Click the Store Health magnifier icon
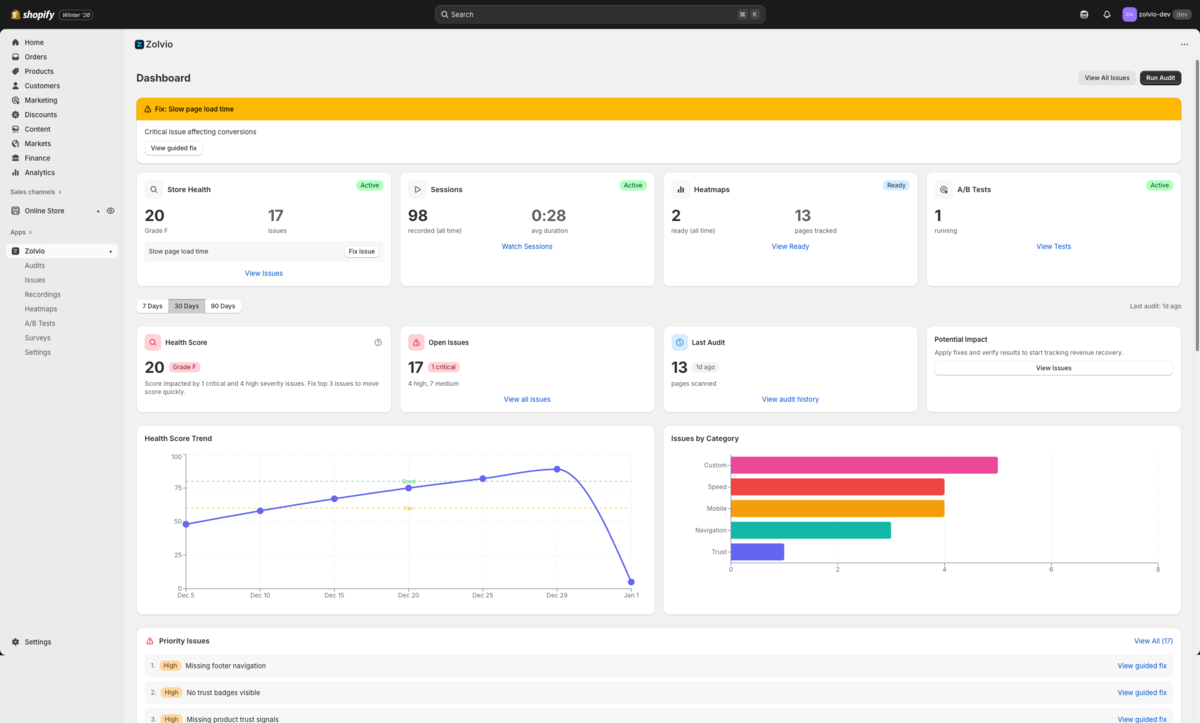 coord(152,189)
